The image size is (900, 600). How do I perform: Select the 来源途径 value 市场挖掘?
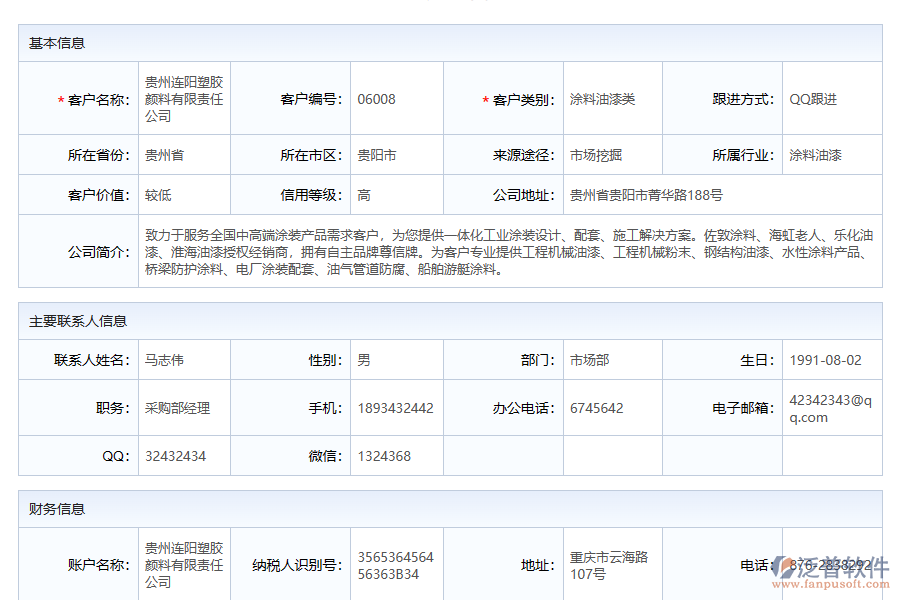click(596, 155)
